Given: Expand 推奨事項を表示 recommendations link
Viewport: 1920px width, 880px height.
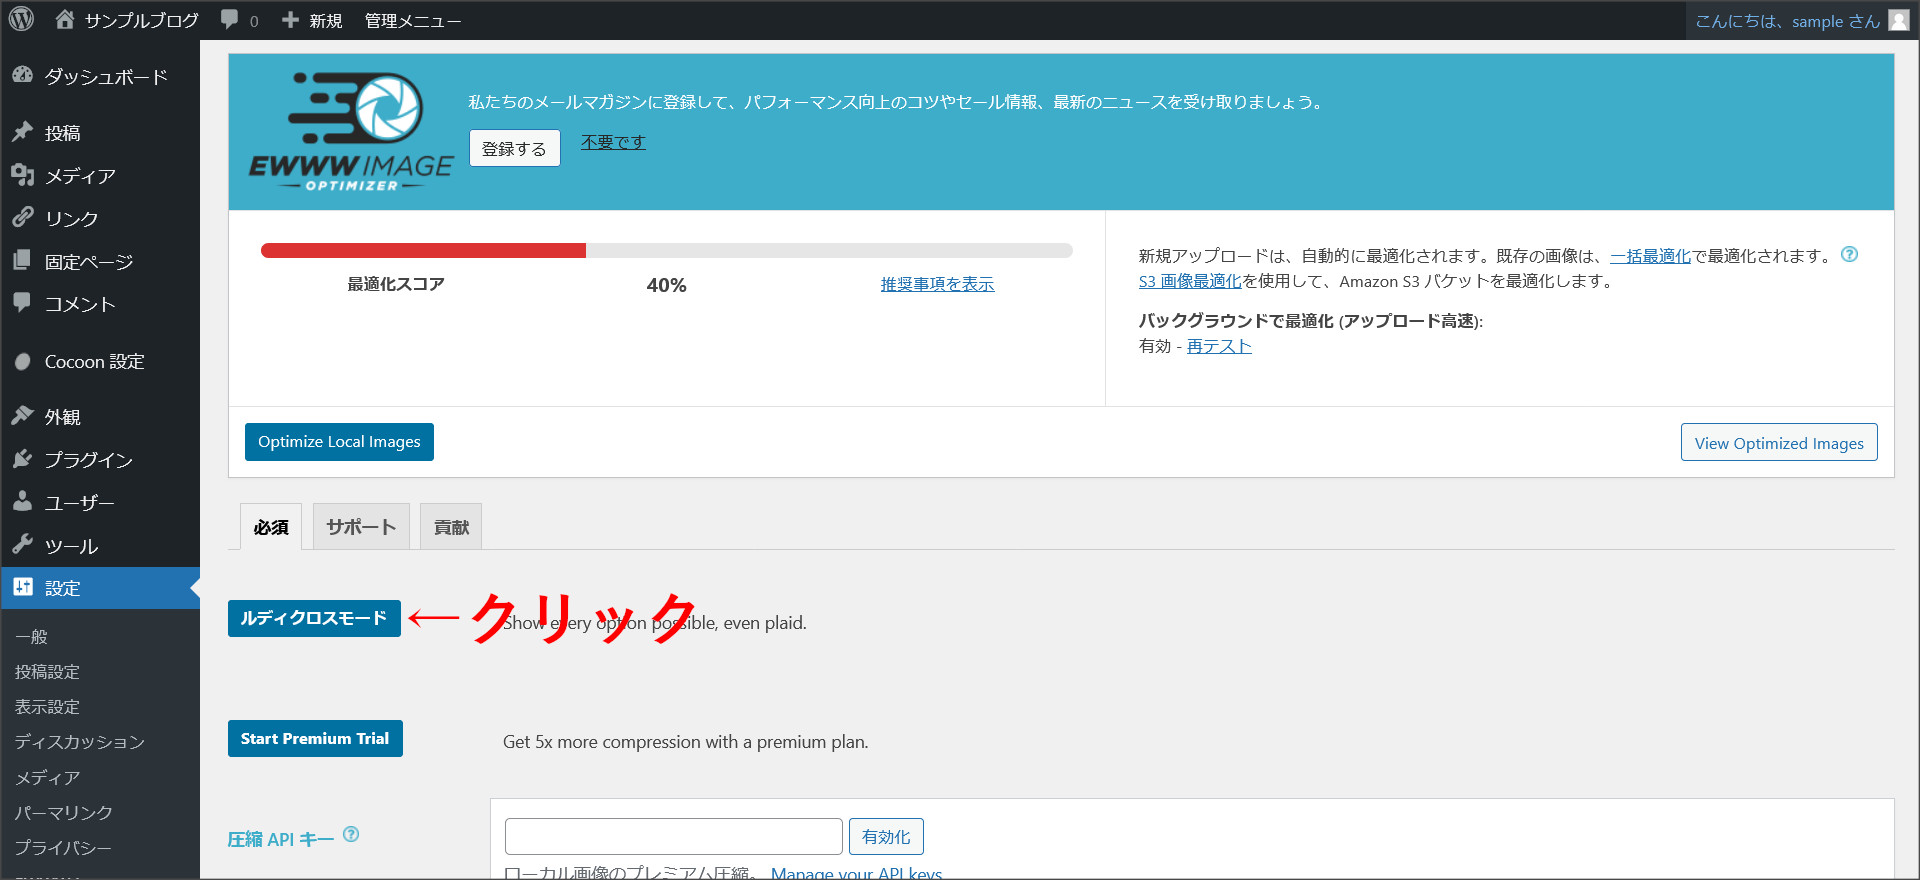Looking at the screenshot, I should pyautogui.click(x=937, y=284).
